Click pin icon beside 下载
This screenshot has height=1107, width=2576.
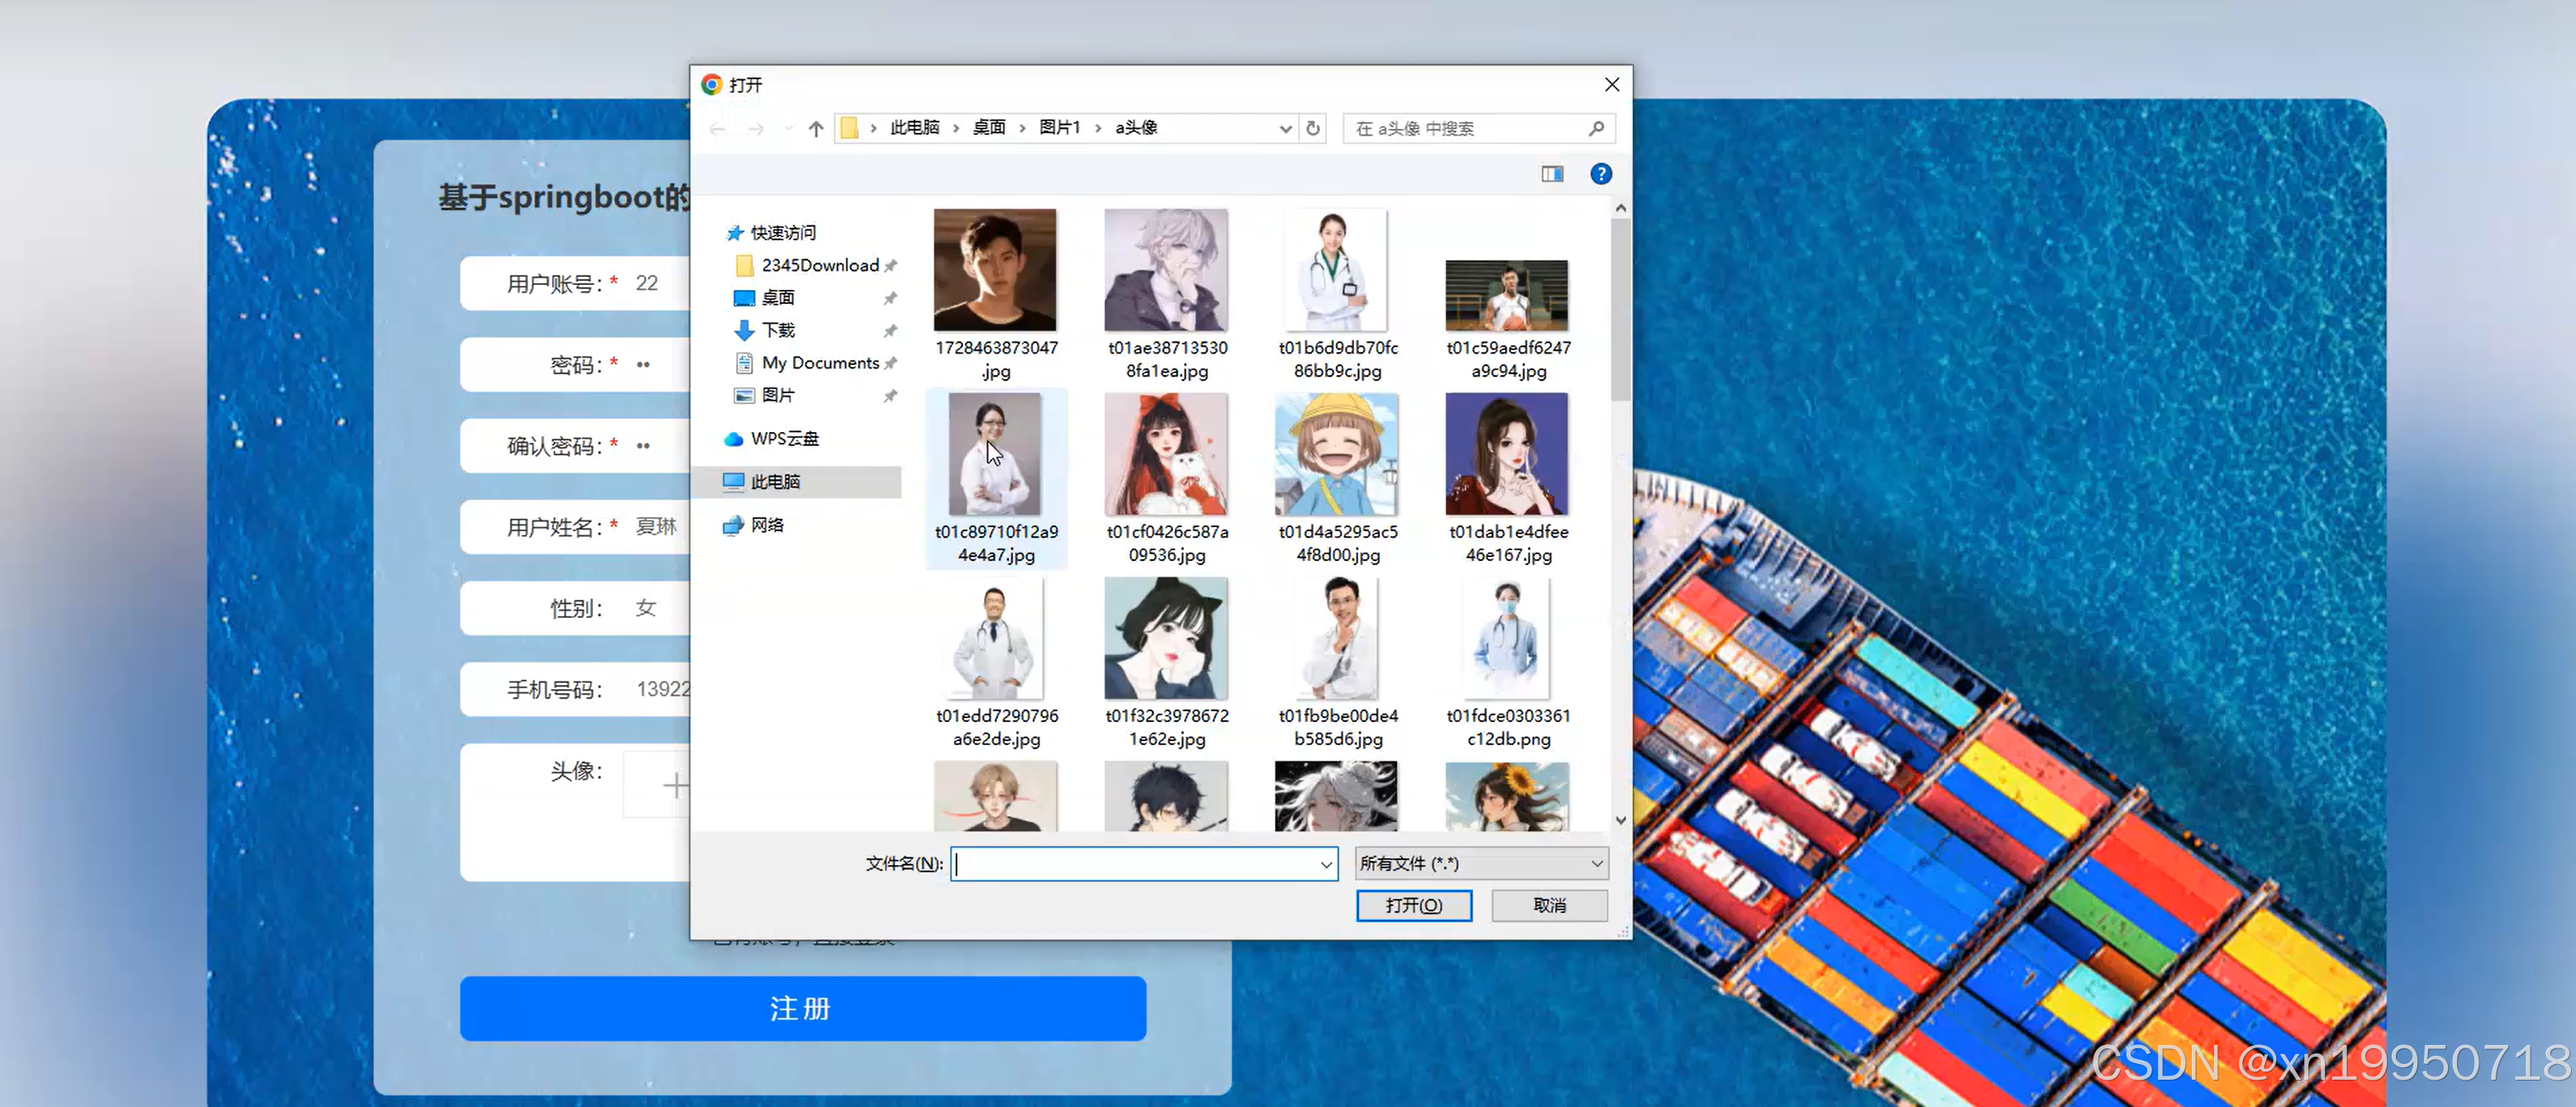click(x=890, y=331)
